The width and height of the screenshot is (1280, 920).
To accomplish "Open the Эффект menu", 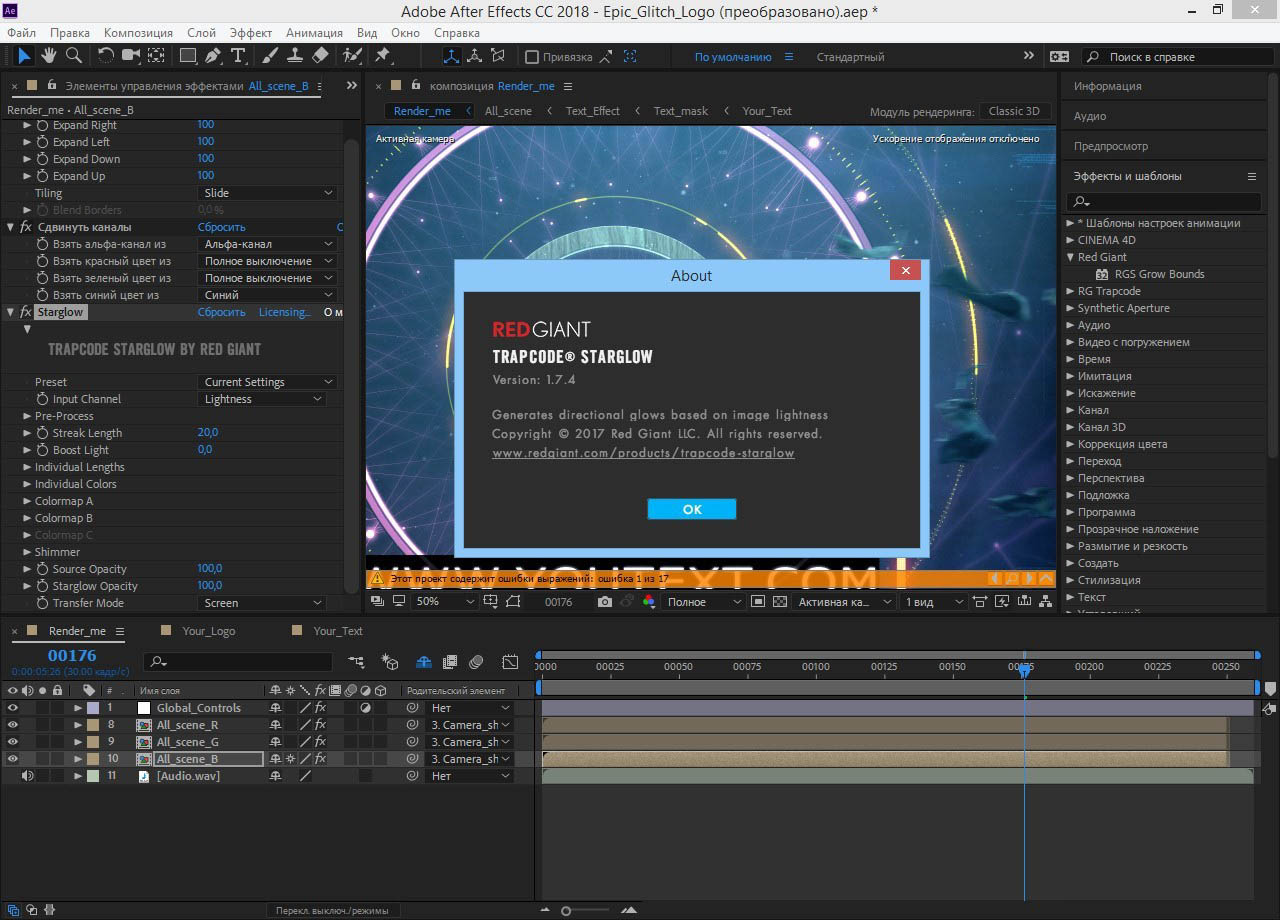I will tap(251, 33).
